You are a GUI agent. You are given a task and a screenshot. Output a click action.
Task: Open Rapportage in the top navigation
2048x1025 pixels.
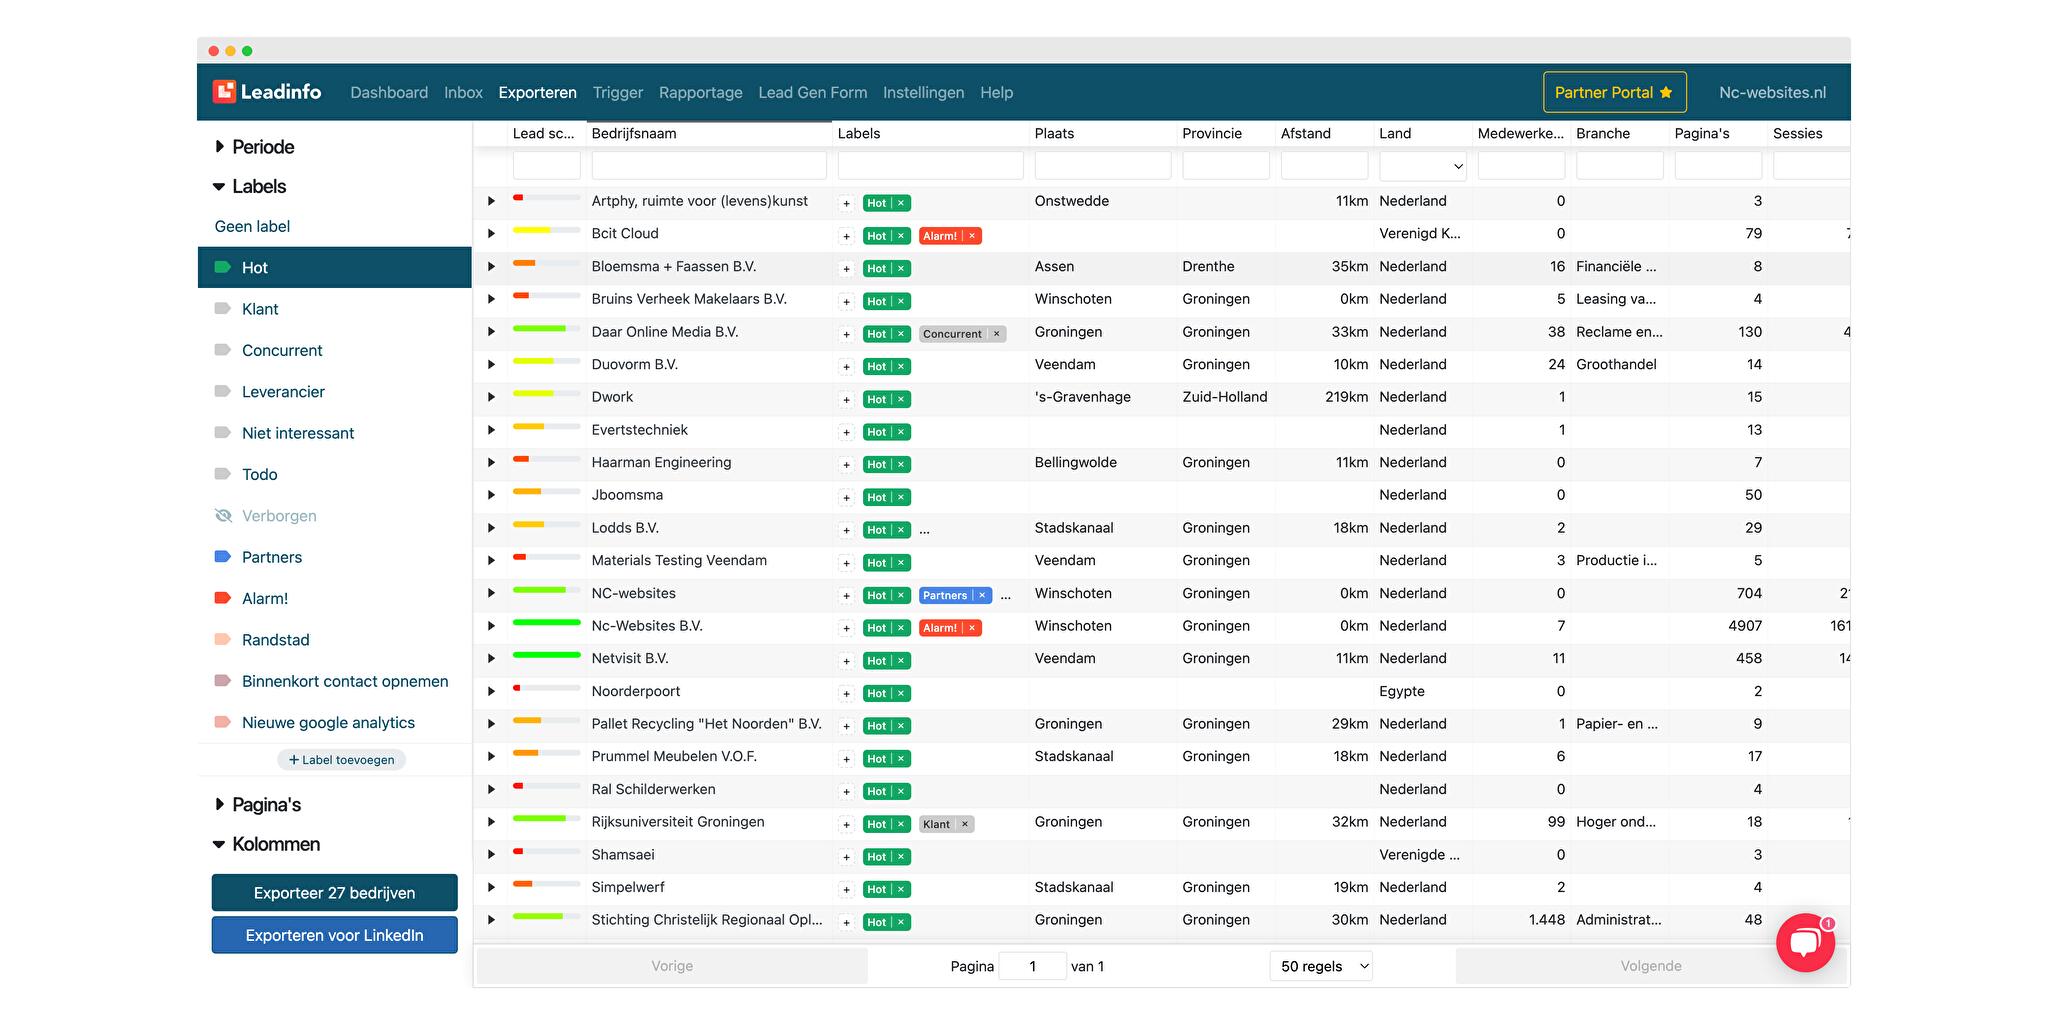(701, 92)
